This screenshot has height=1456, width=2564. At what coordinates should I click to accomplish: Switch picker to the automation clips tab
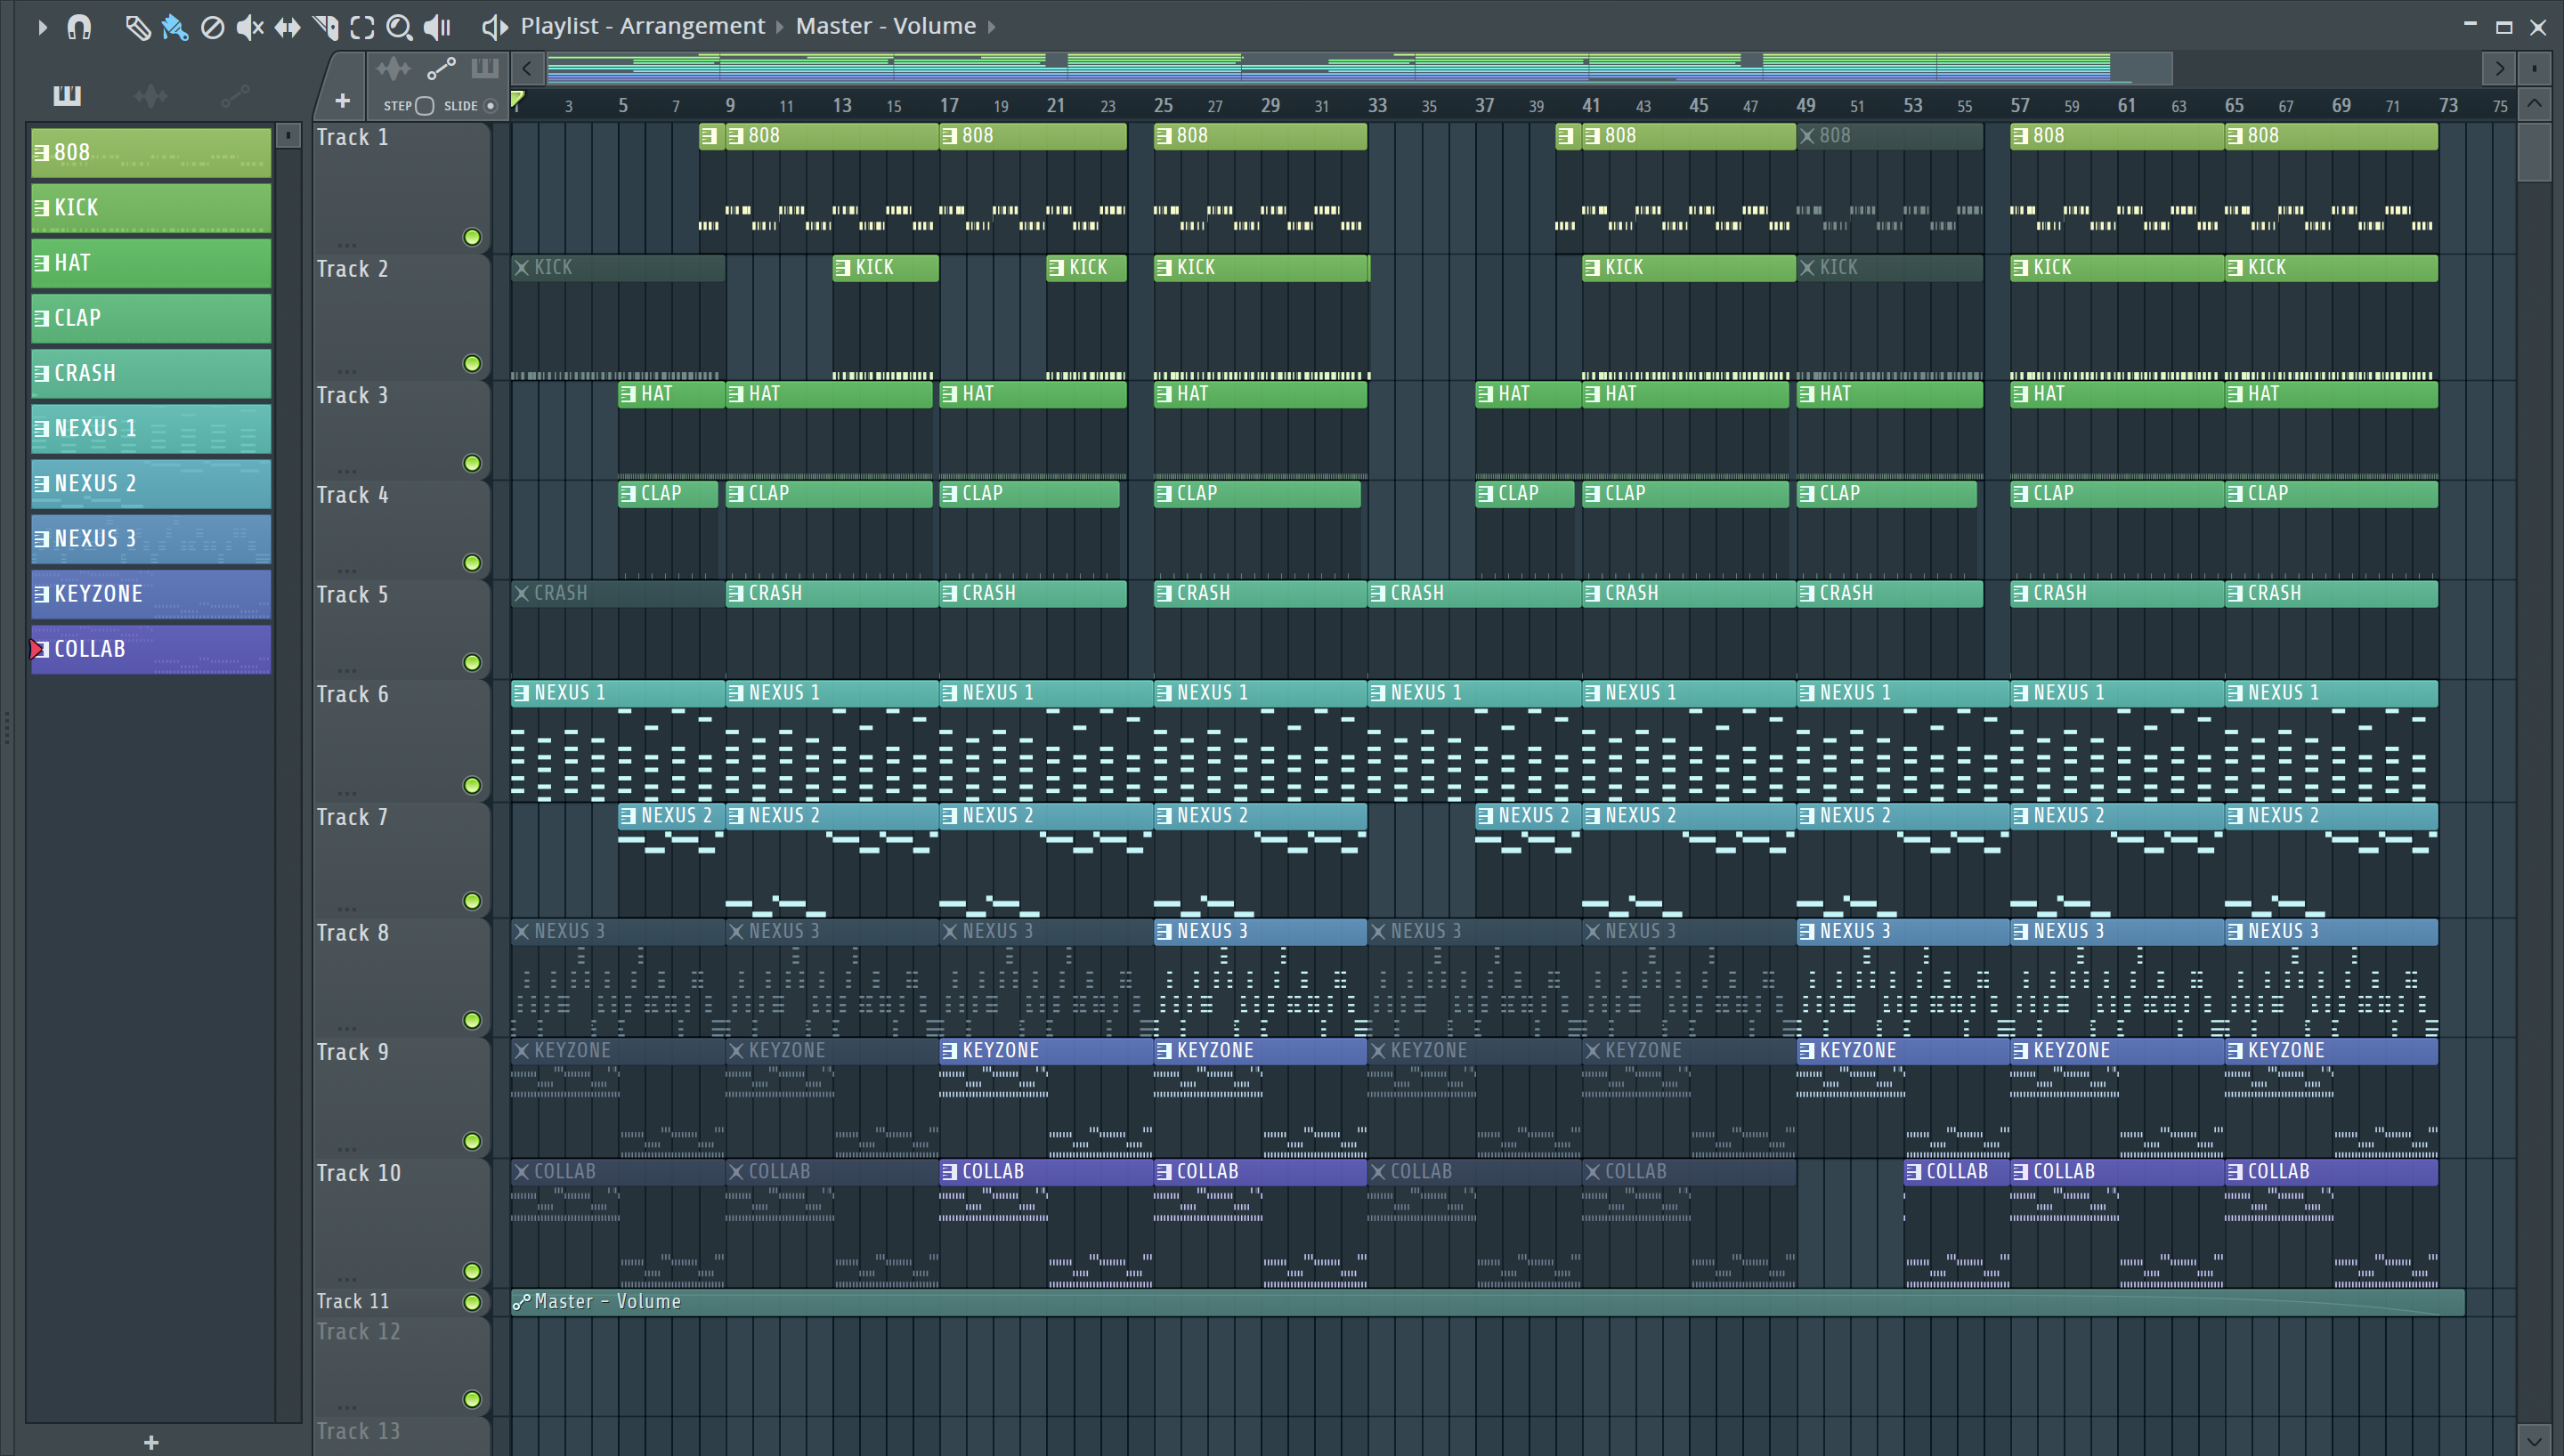pos(235,96)
